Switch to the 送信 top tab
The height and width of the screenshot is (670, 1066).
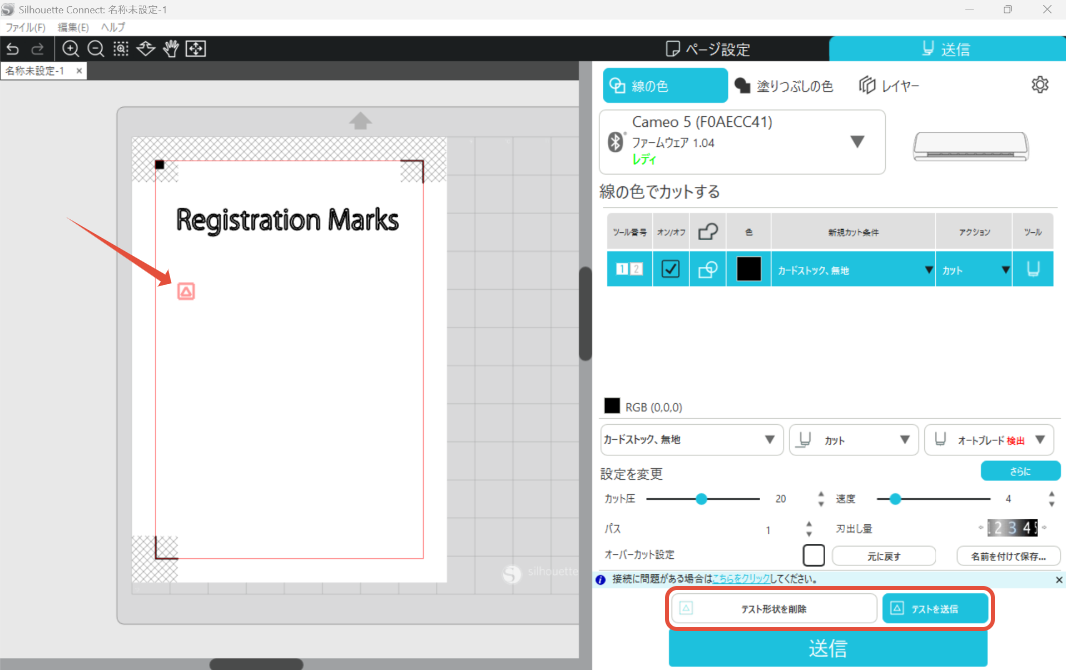[x=947, y=49]
